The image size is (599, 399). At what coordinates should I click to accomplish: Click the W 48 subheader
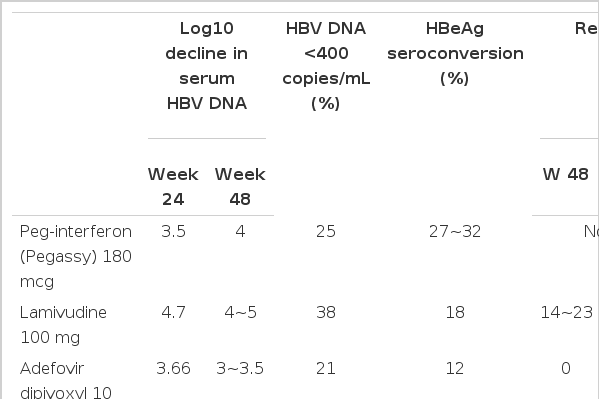(565, 174)
